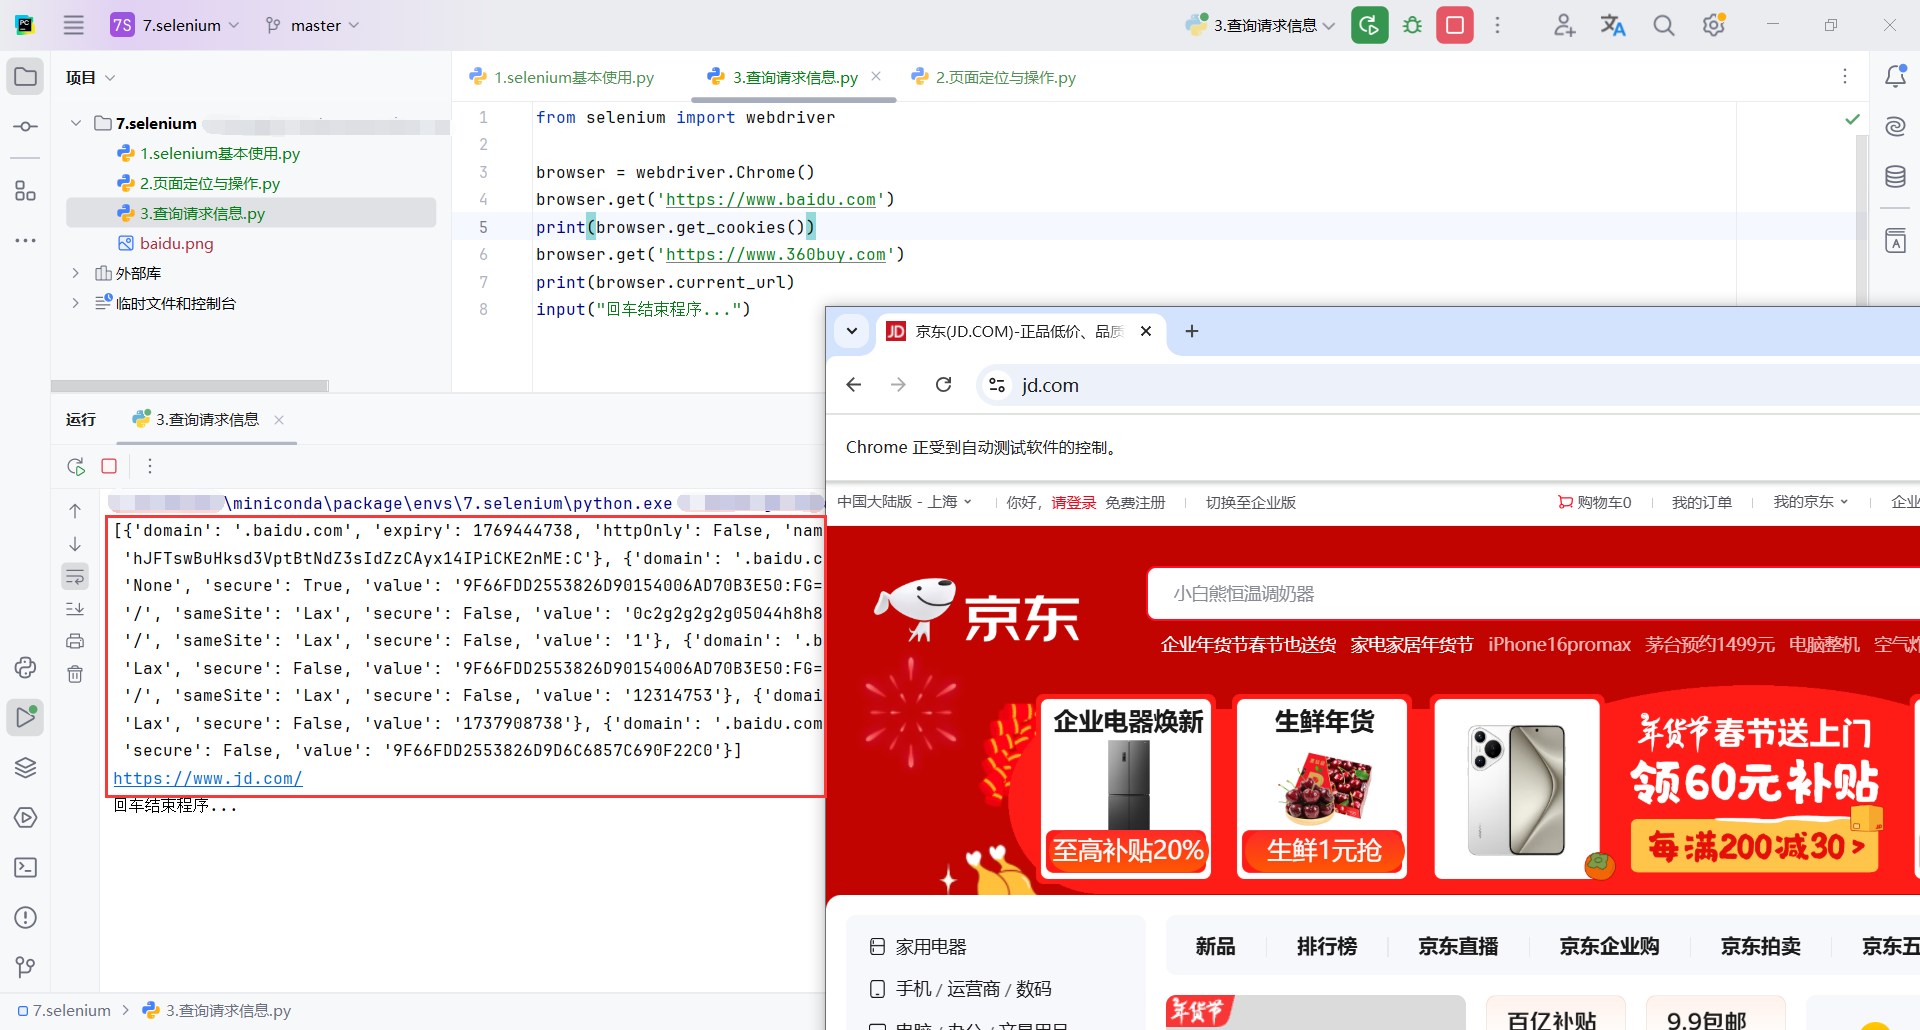Stop the running program in main toolbar

(x=1455, y=25)
